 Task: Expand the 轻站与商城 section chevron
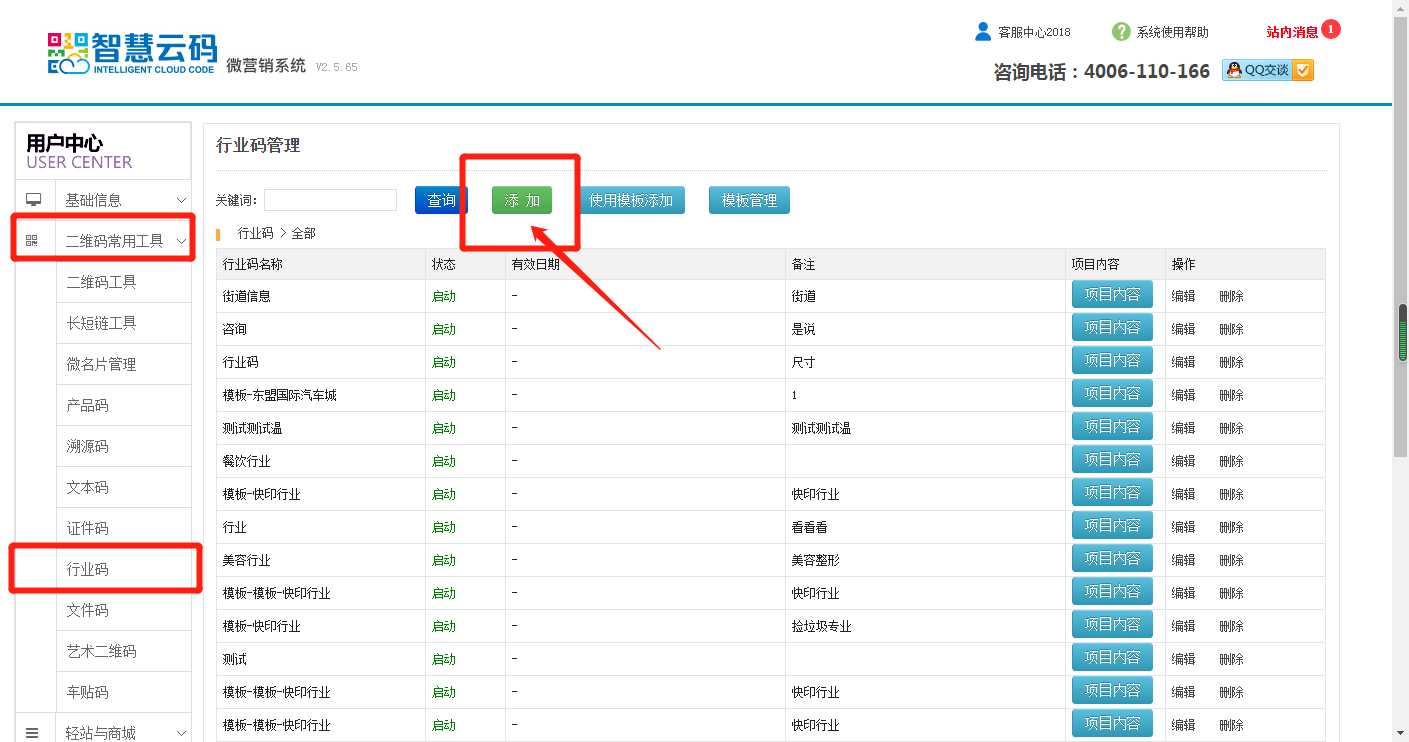(x=181, y=733)
